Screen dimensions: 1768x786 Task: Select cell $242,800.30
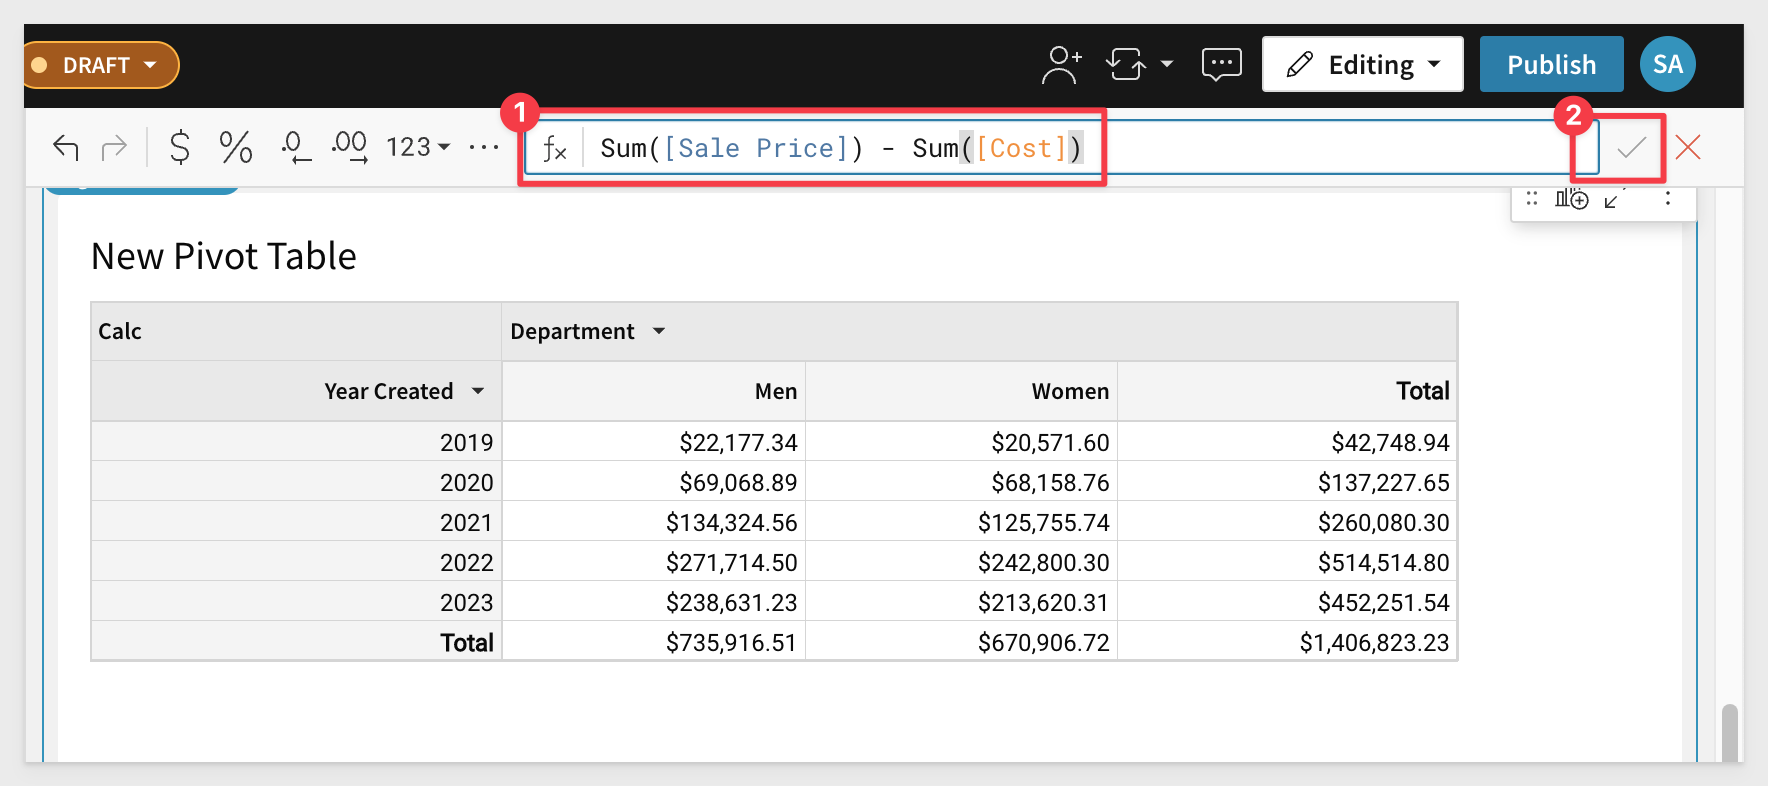962,562
